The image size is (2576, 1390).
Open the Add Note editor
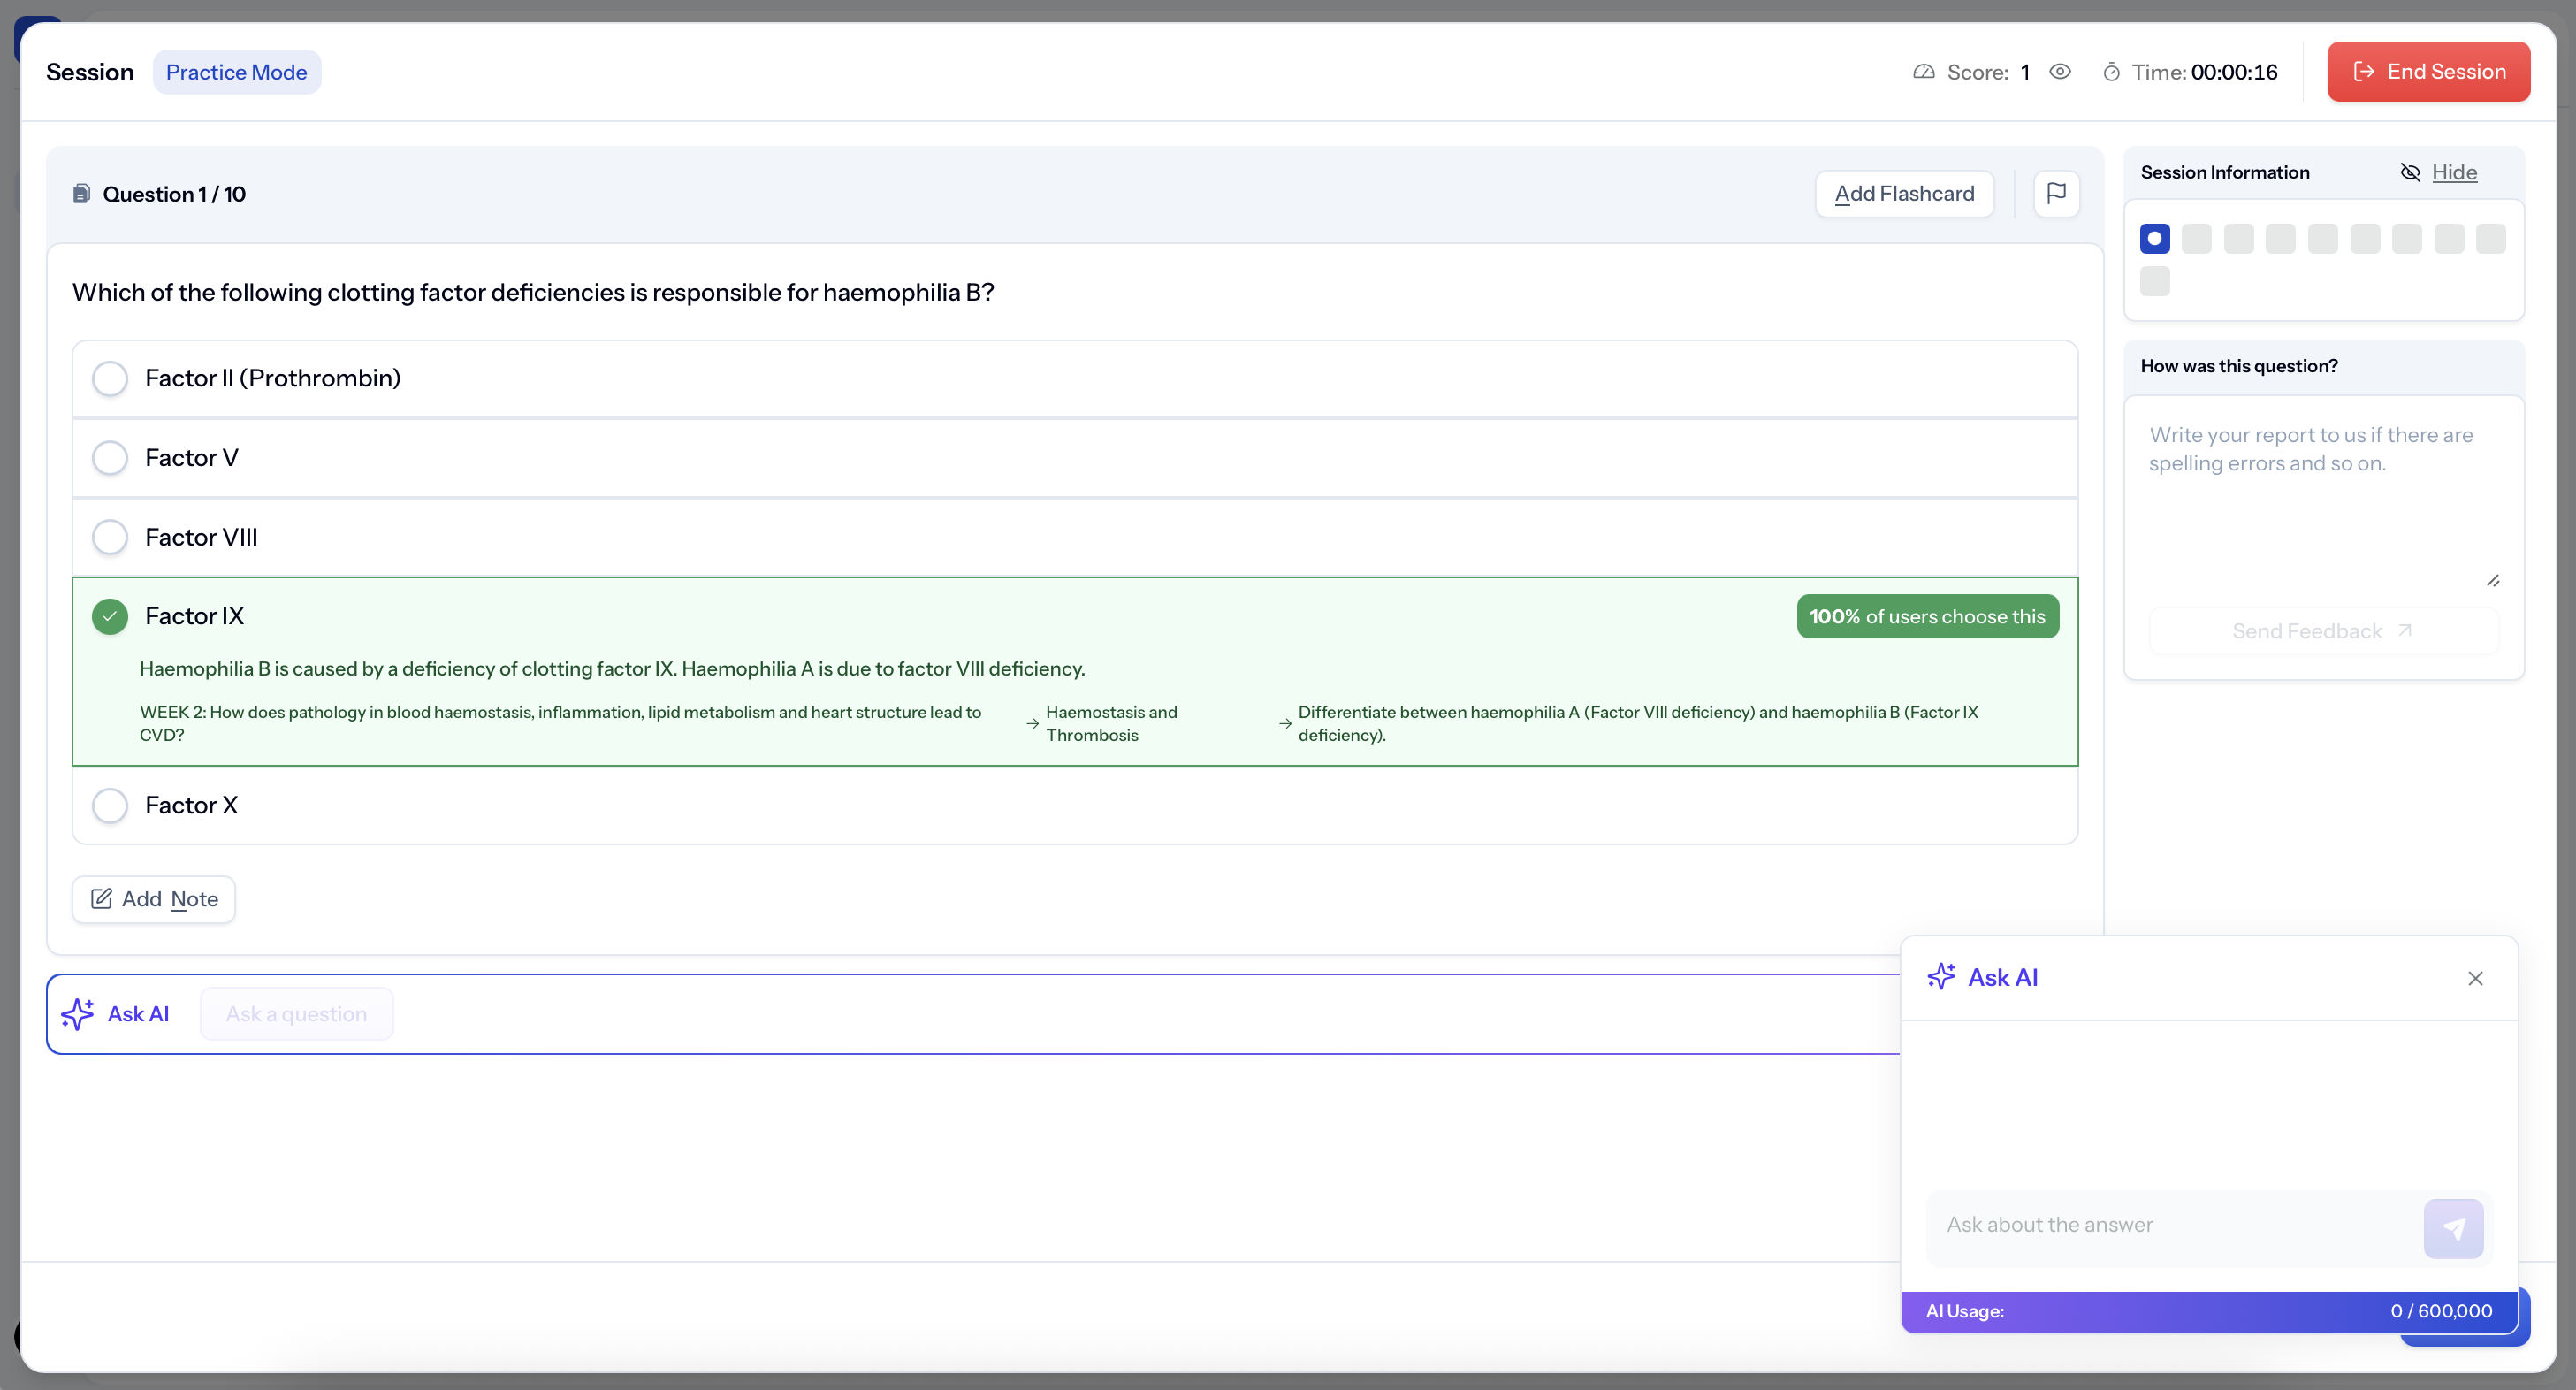tap(154, 899)
